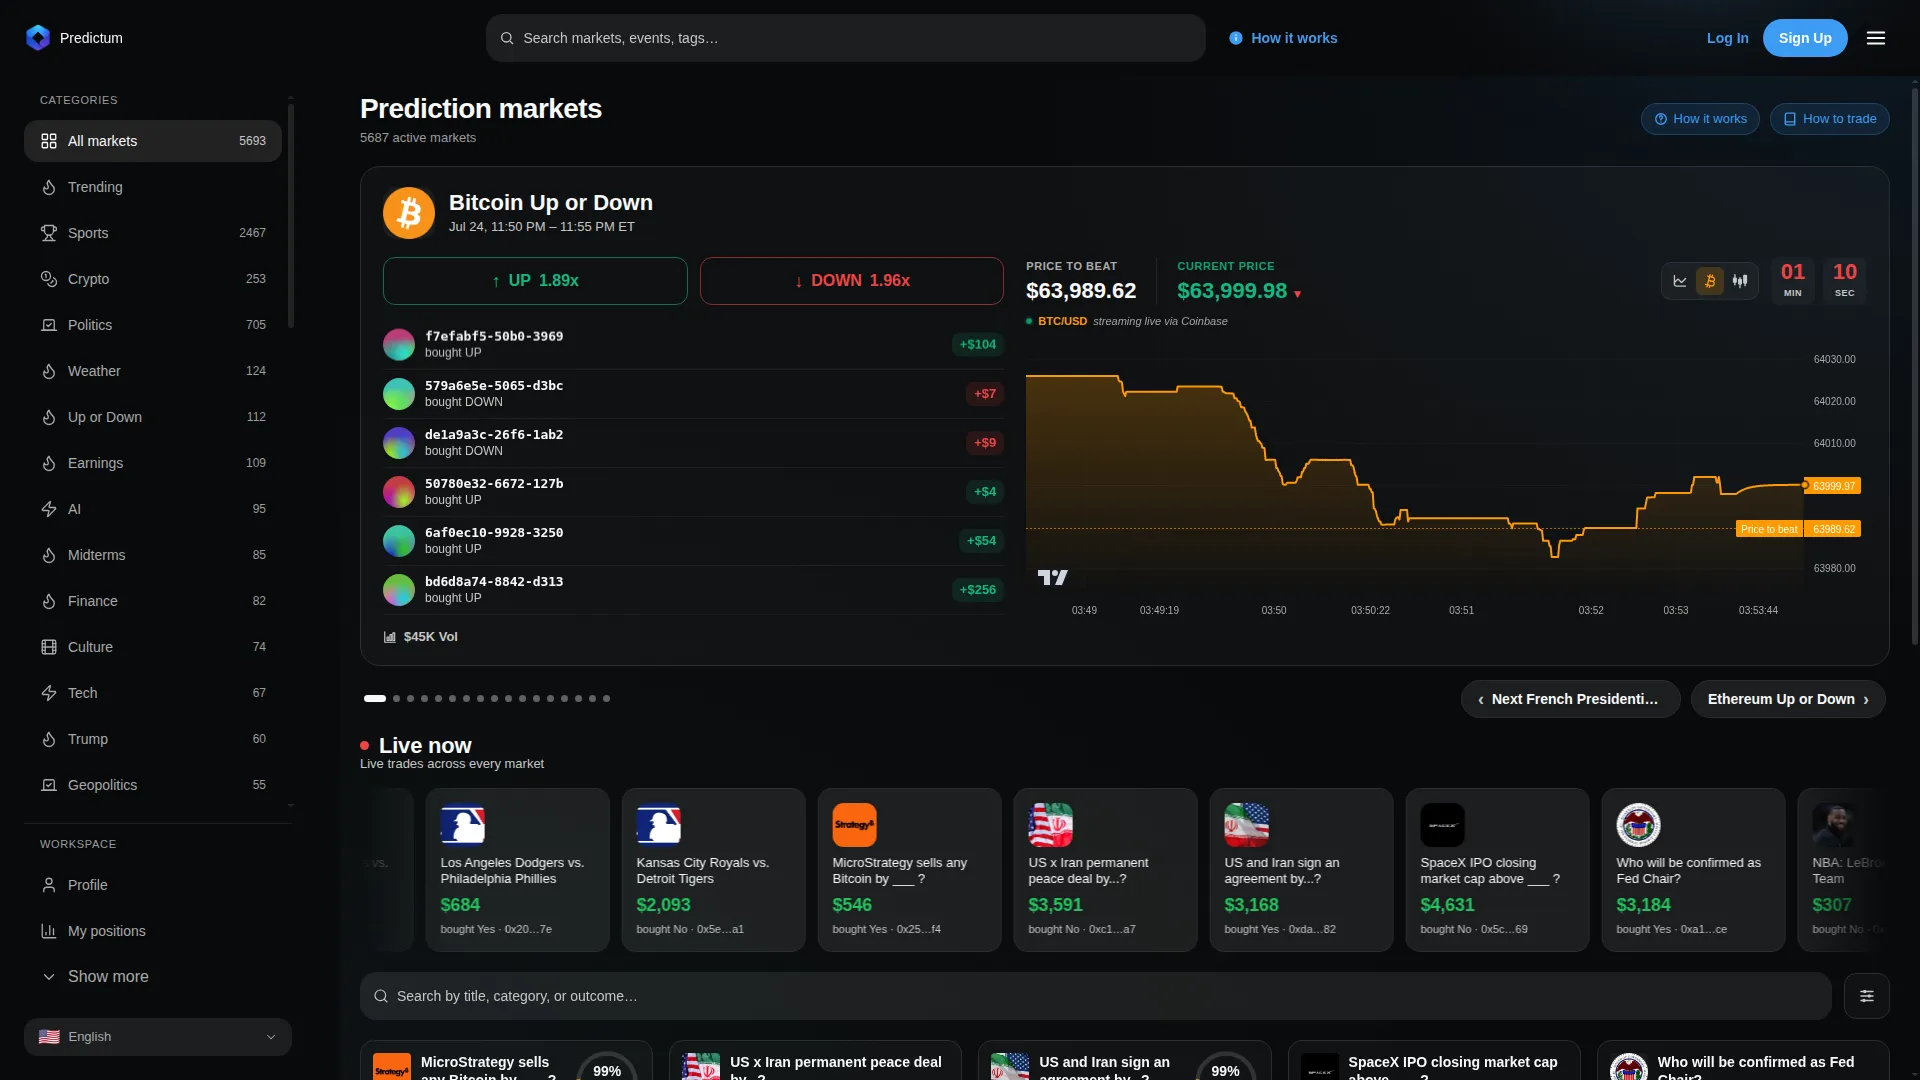1920x1080 pixels.
Task: Open the hamburger menu icon
Action: click(x=1876, y=38)
